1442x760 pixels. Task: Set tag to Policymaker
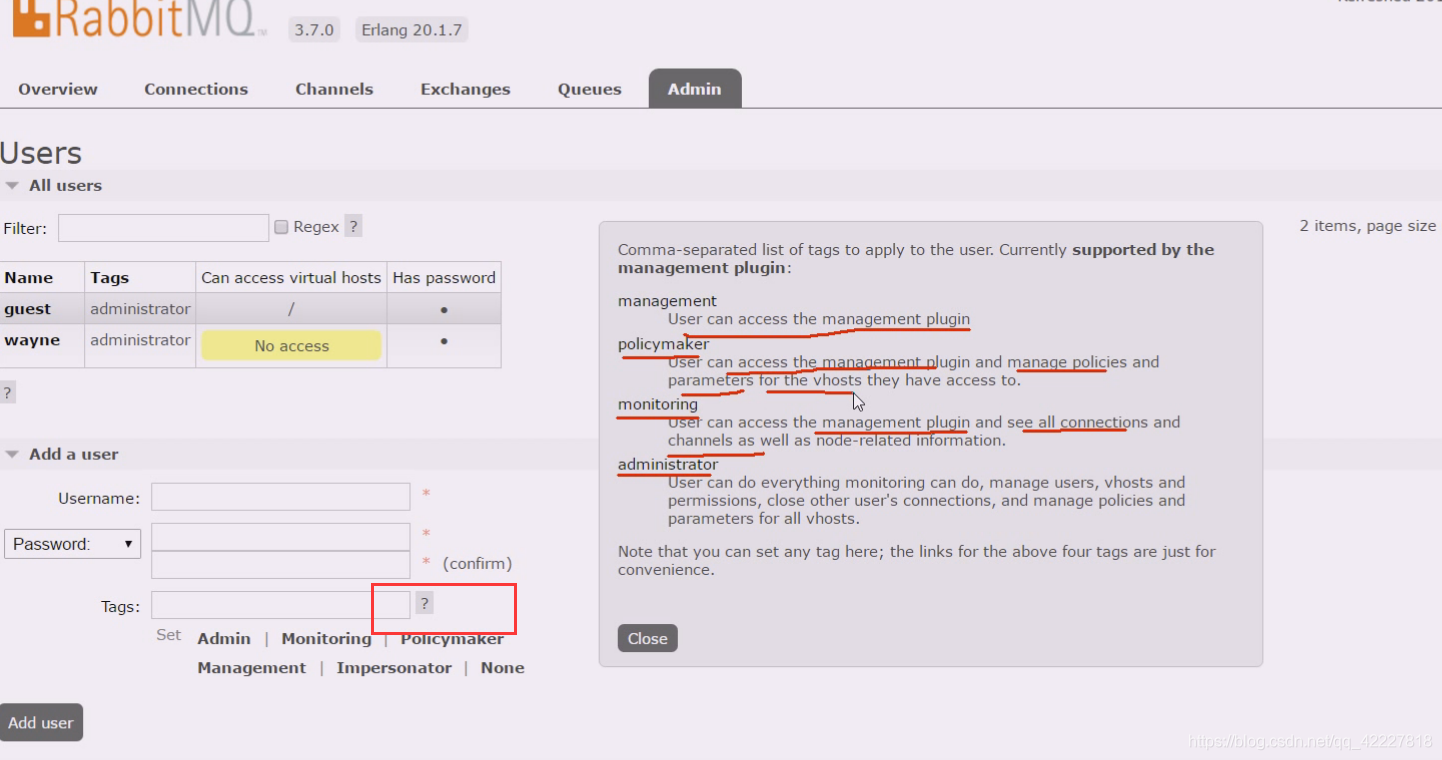[452, 639]
